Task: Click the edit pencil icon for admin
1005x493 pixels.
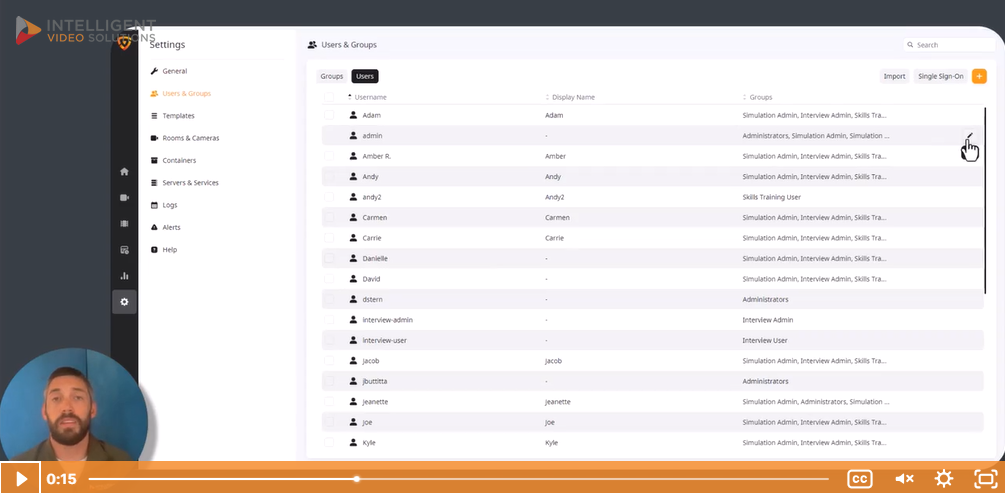Action: tap(968, 136)
